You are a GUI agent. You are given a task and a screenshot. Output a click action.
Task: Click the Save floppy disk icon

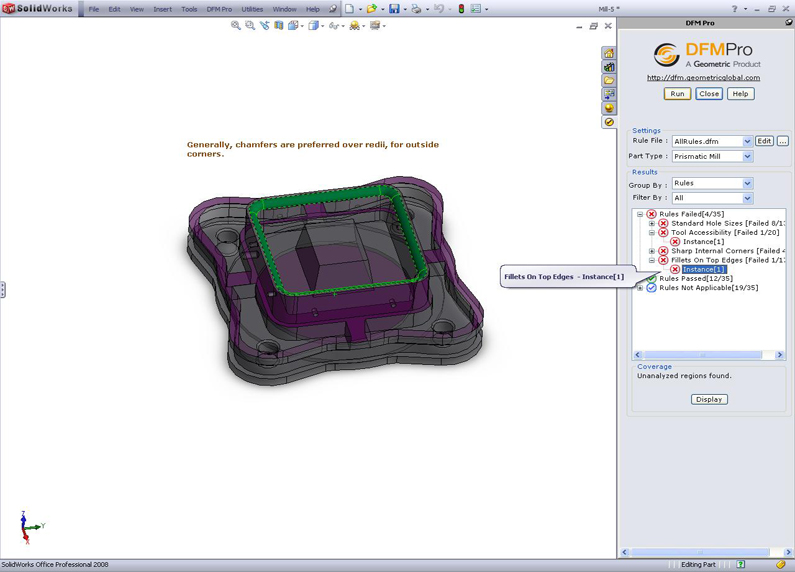(x=394, y=9)
